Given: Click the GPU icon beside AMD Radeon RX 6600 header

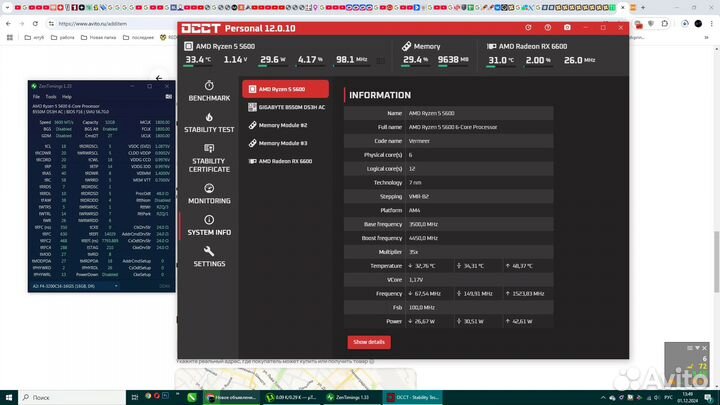Looking at the screenshot, I should (491, 46).
